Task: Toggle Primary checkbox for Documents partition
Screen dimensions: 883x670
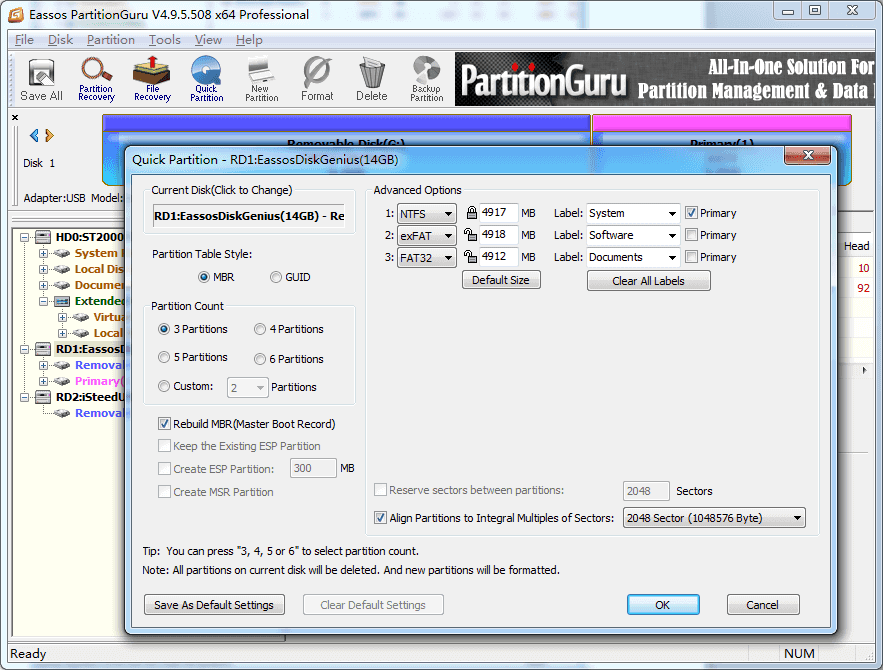Action: tap(691, 257)
